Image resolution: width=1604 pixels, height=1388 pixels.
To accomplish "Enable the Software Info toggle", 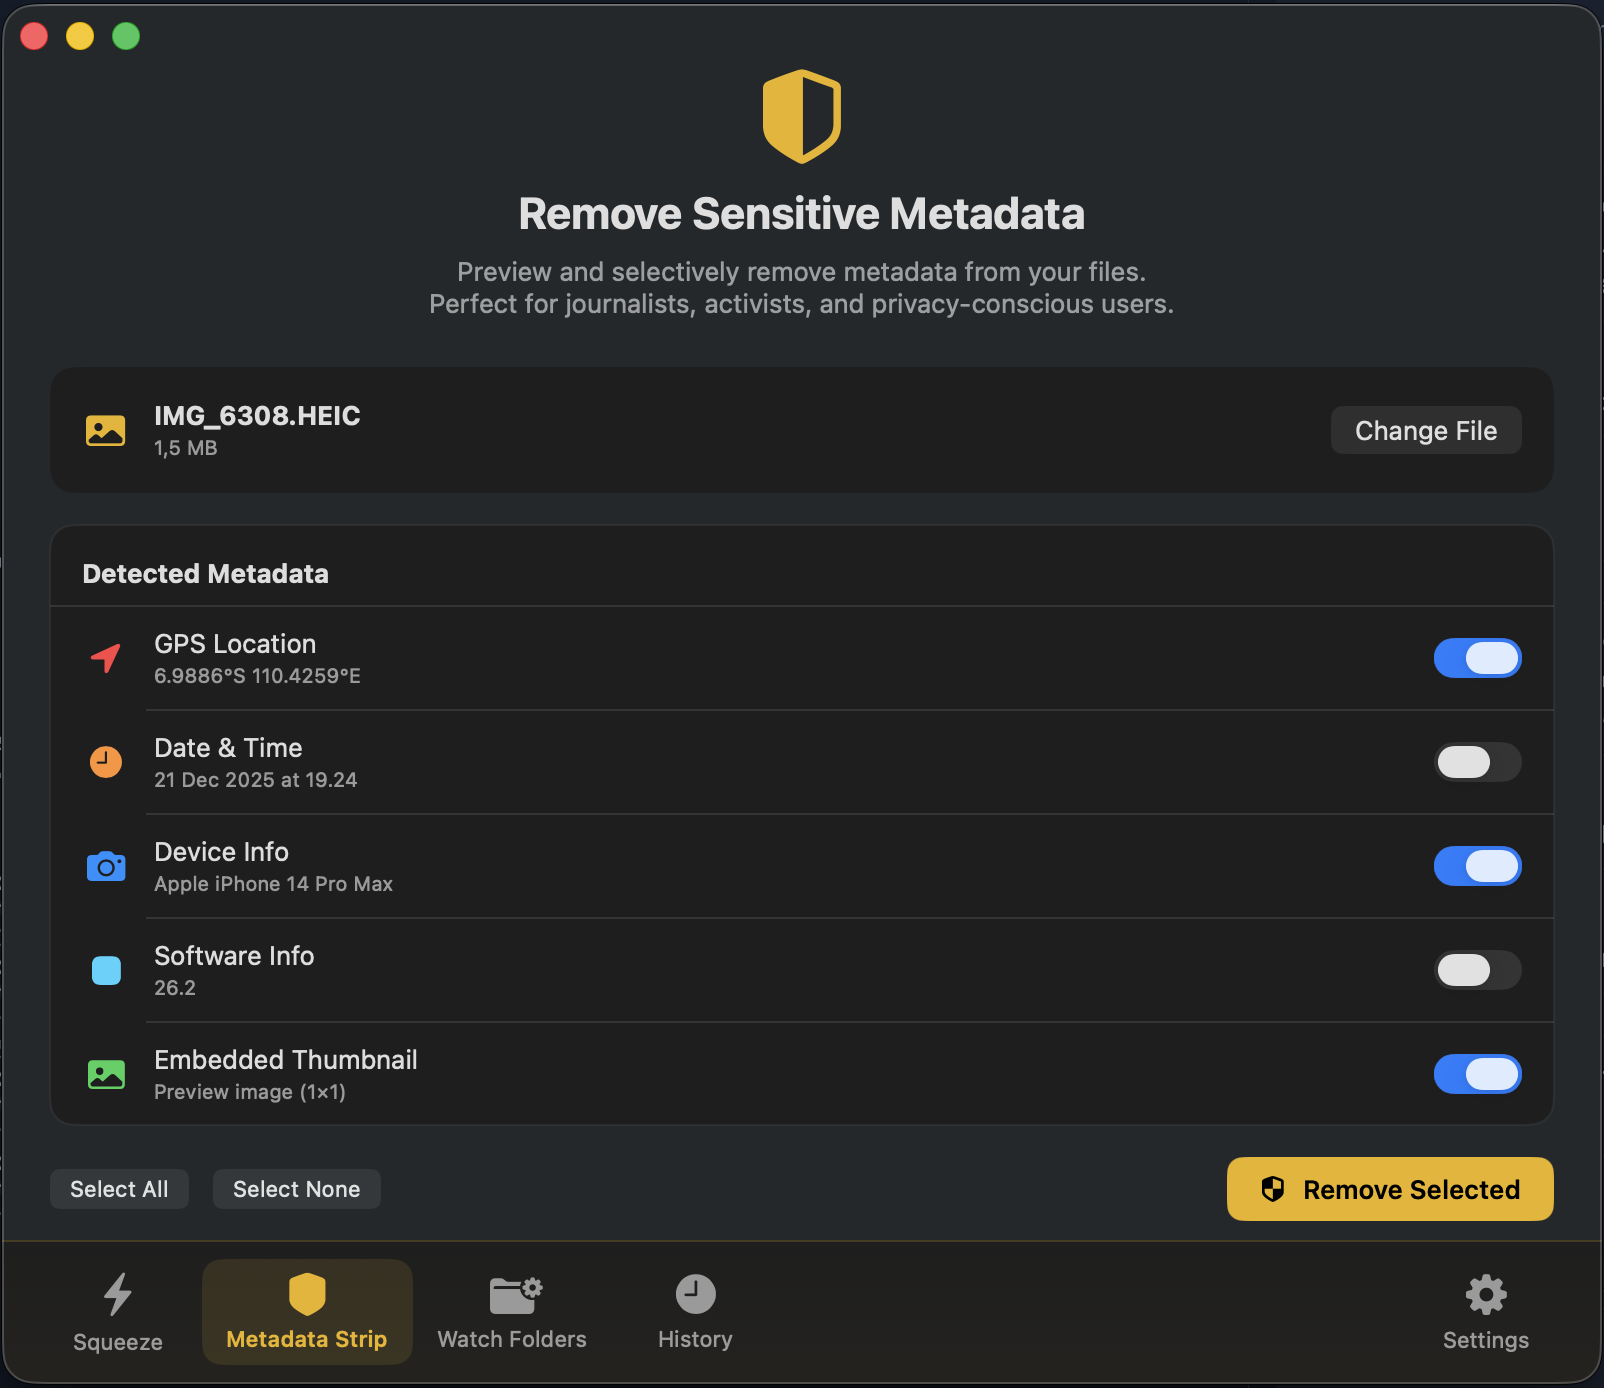I will pos(1477,970).
